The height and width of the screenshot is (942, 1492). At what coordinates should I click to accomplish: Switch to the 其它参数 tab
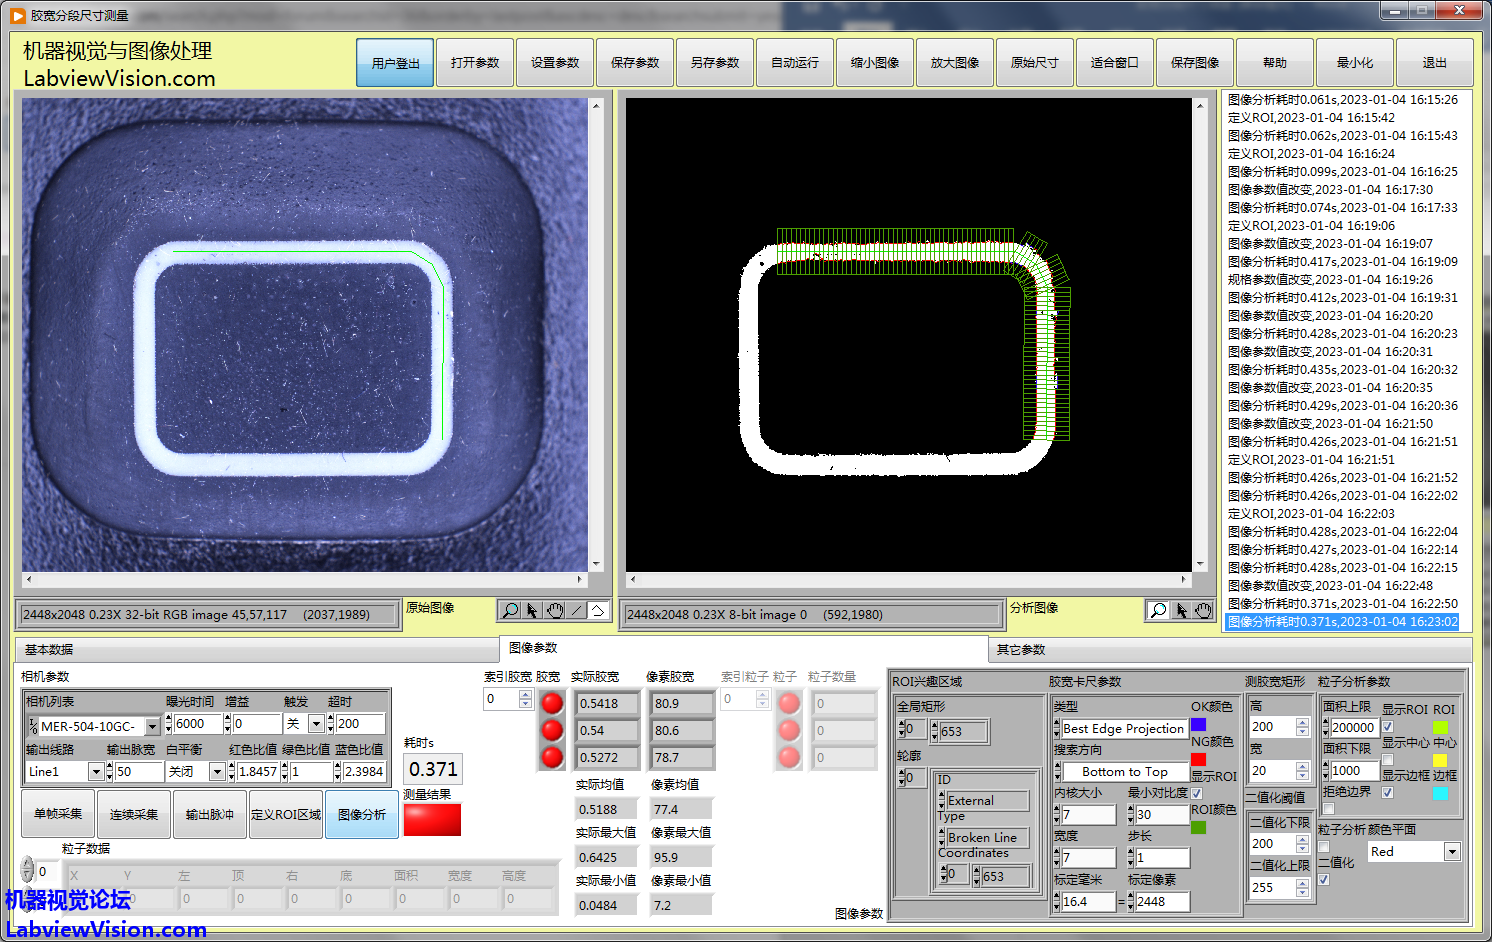click(1021, 649)
